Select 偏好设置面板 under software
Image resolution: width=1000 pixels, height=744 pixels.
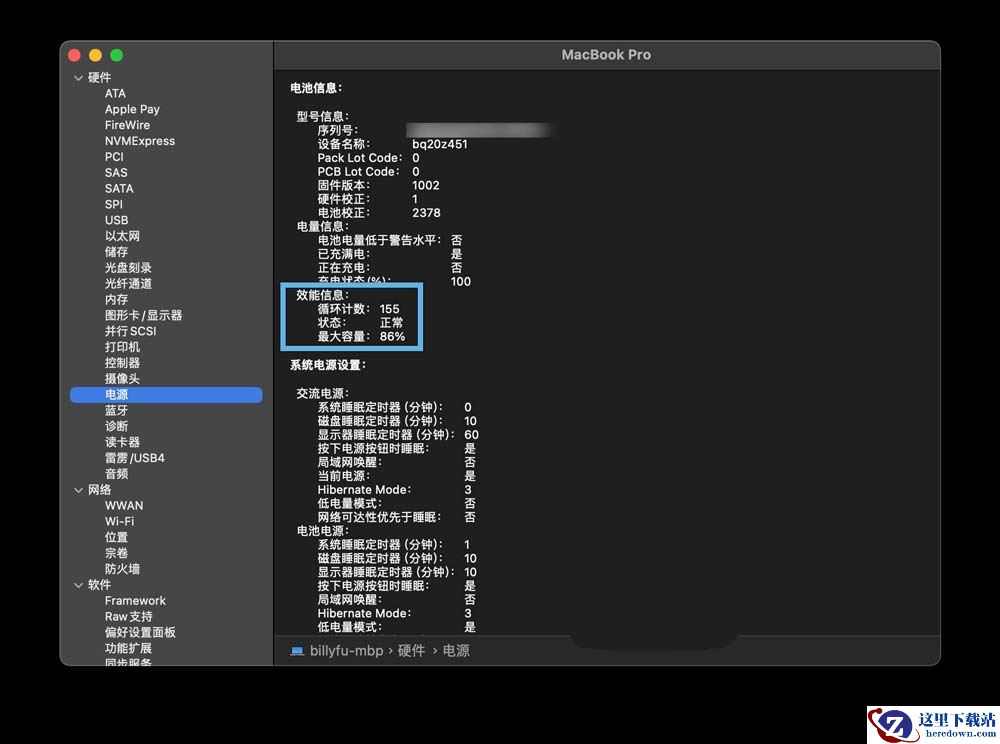[140, 632]
